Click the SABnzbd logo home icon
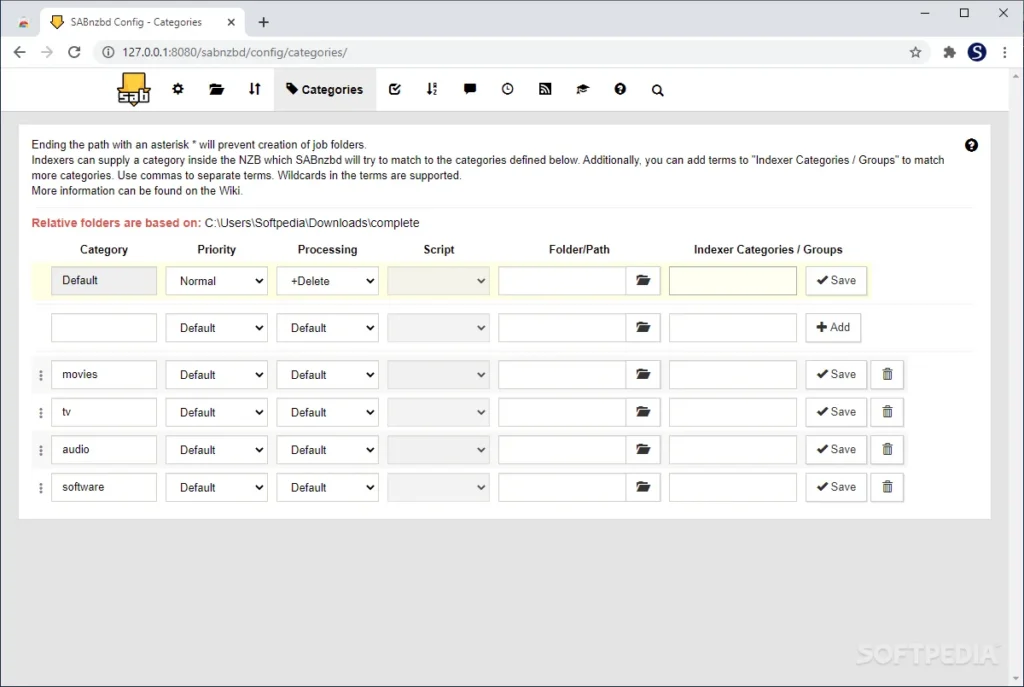Screen dimensions: 1024x687 [134, 89]
